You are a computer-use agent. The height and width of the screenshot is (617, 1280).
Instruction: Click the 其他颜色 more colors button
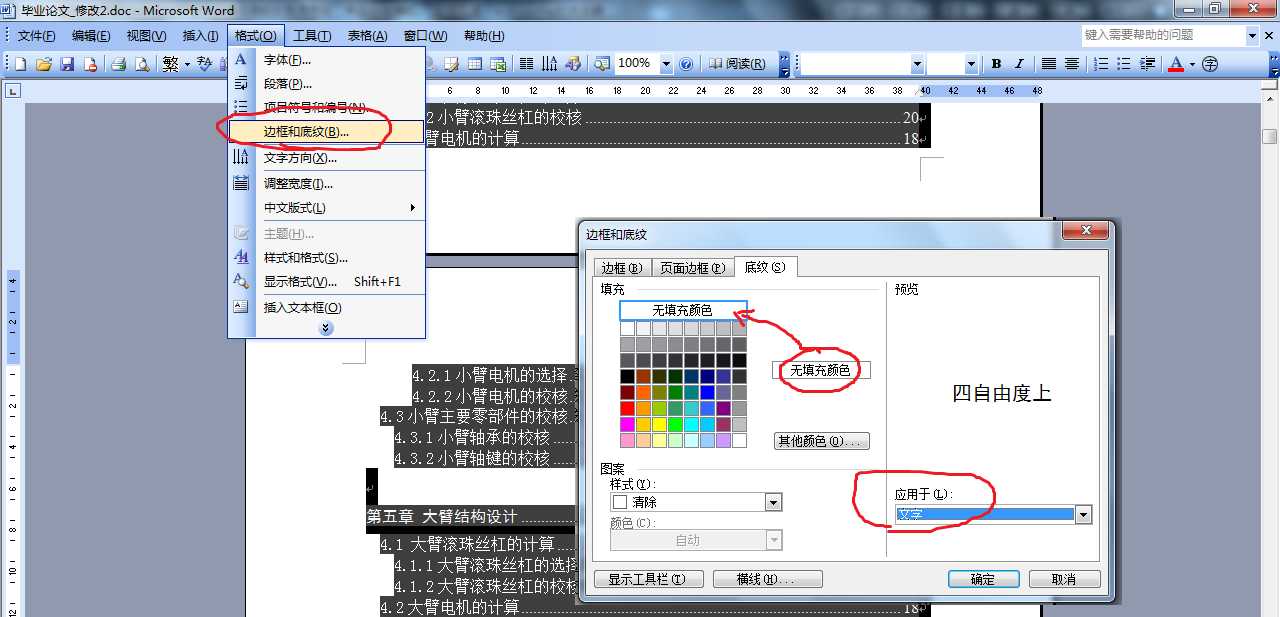[x=822, y=441]
